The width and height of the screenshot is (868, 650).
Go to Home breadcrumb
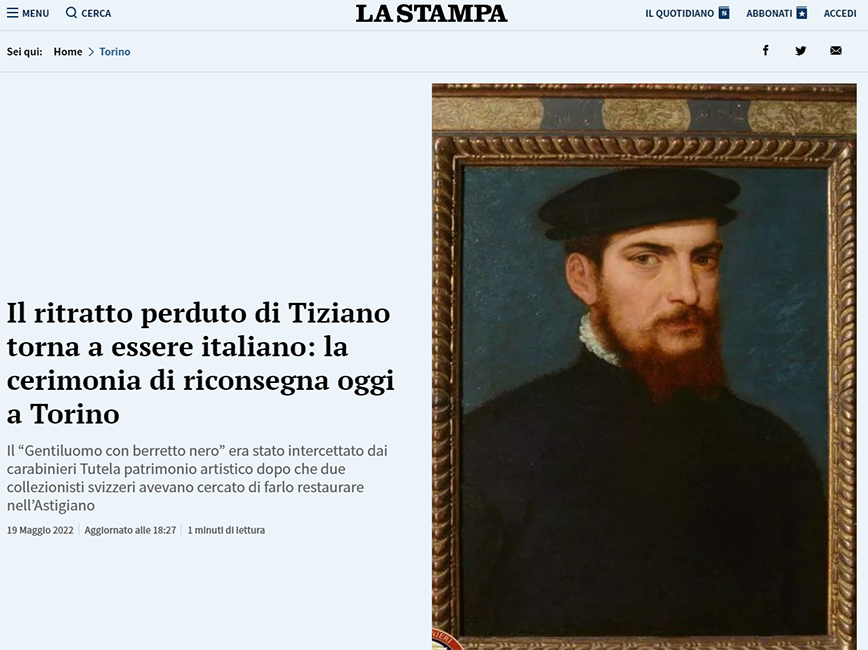tap(68, 51)
